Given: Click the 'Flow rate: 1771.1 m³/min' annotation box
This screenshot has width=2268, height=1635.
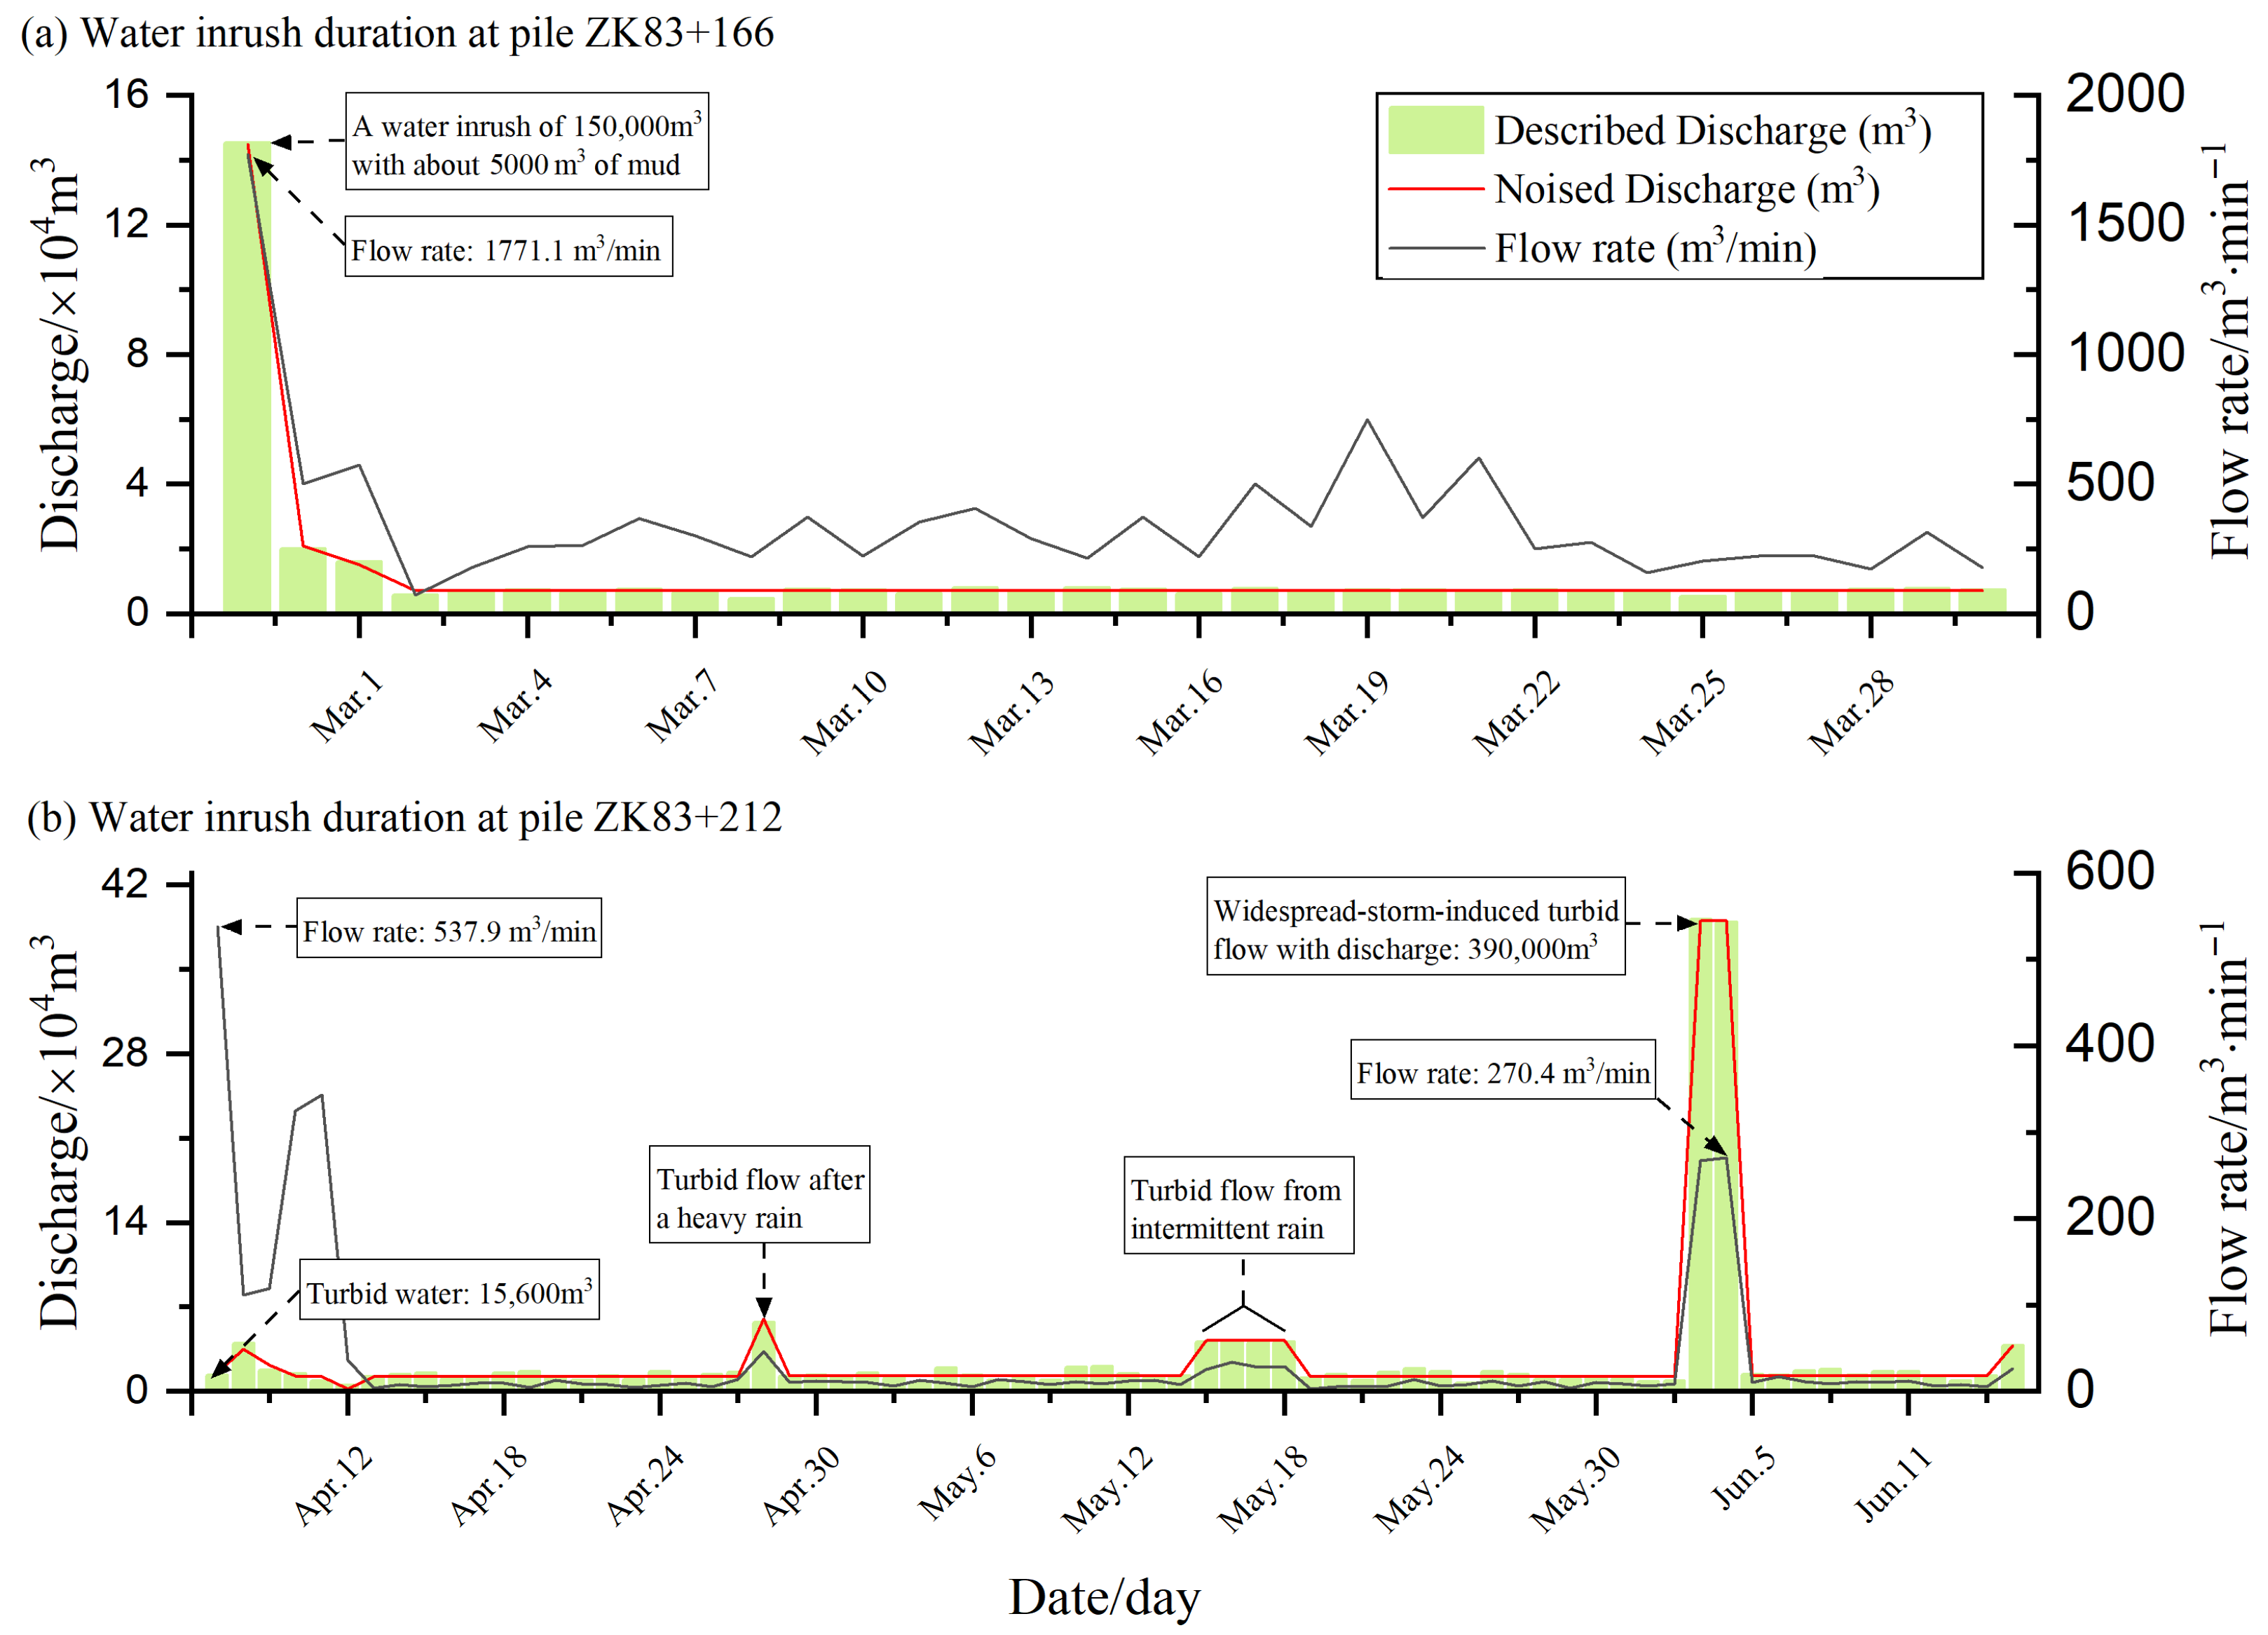Looking at the screenshot, I should coord(508,247).
